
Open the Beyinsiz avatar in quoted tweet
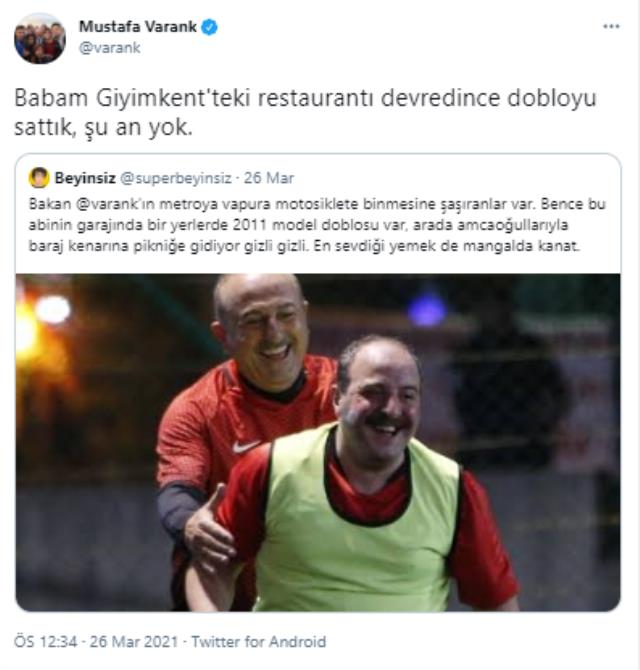(x=39, y=178)
